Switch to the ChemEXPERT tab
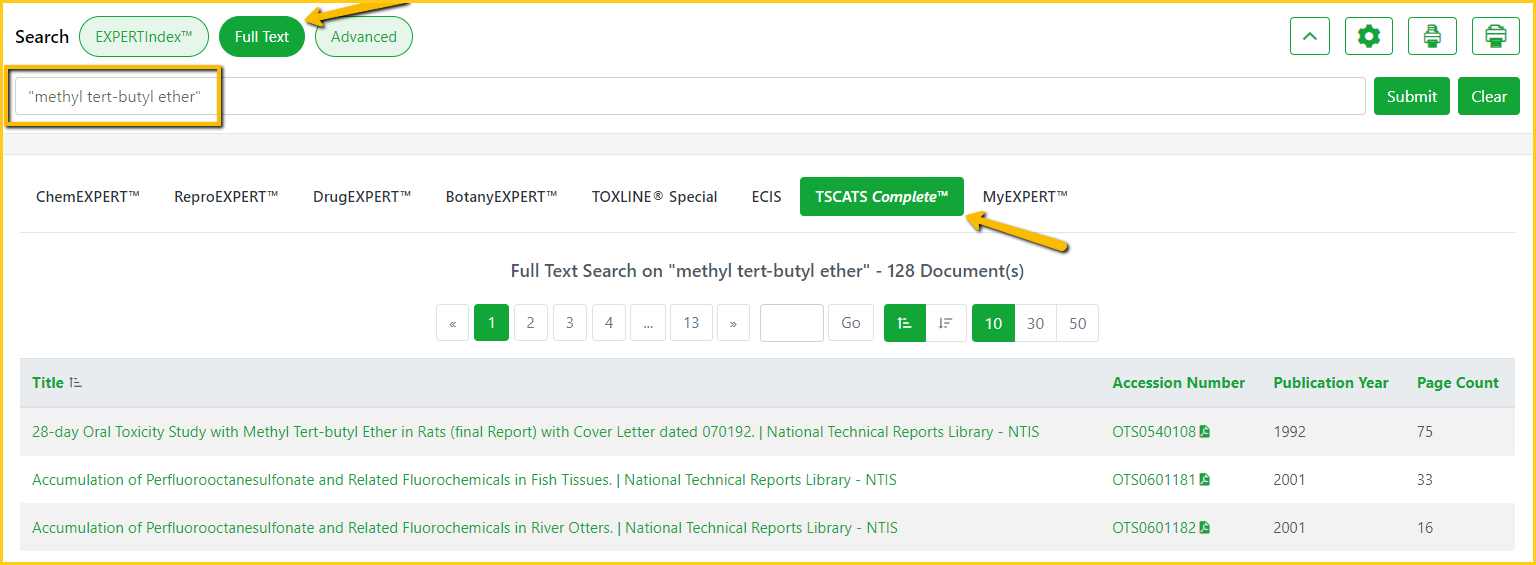1536x565 pixels. click(88, 197)
